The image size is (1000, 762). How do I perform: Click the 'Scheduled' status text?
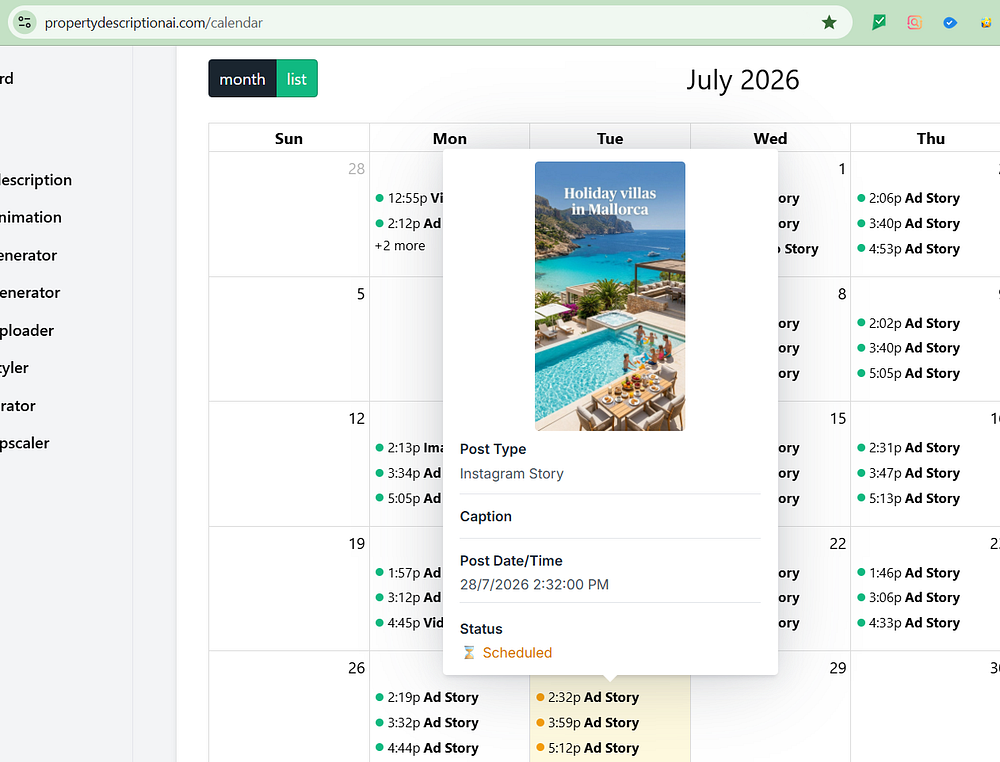[517, 653]
